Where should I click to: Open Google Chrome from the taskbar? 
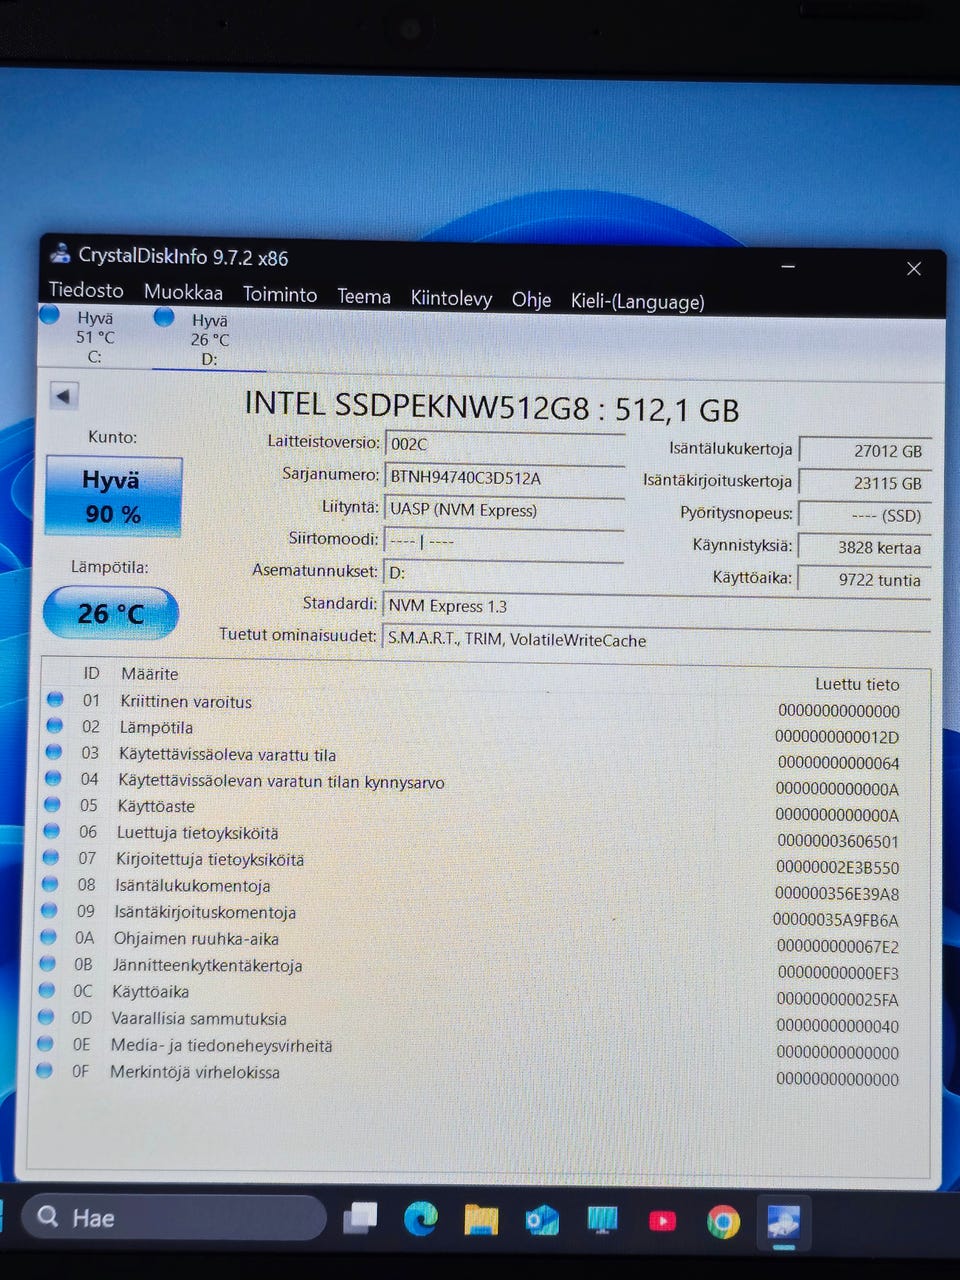pyautogui.click(x=723, y=1221)
